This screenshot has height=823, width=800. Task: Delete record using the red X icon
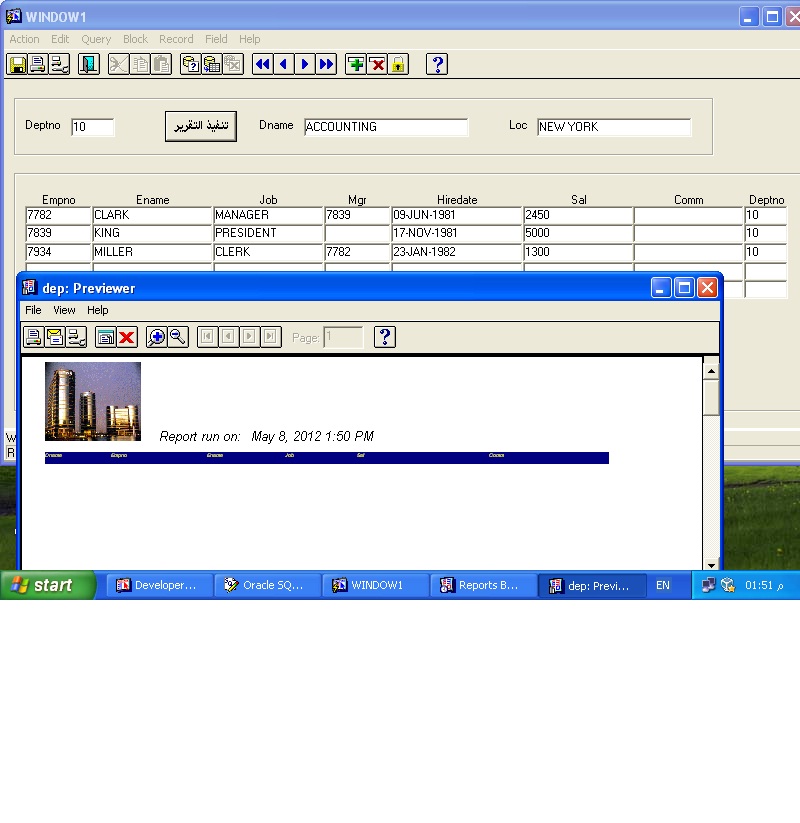click(377, 65)
